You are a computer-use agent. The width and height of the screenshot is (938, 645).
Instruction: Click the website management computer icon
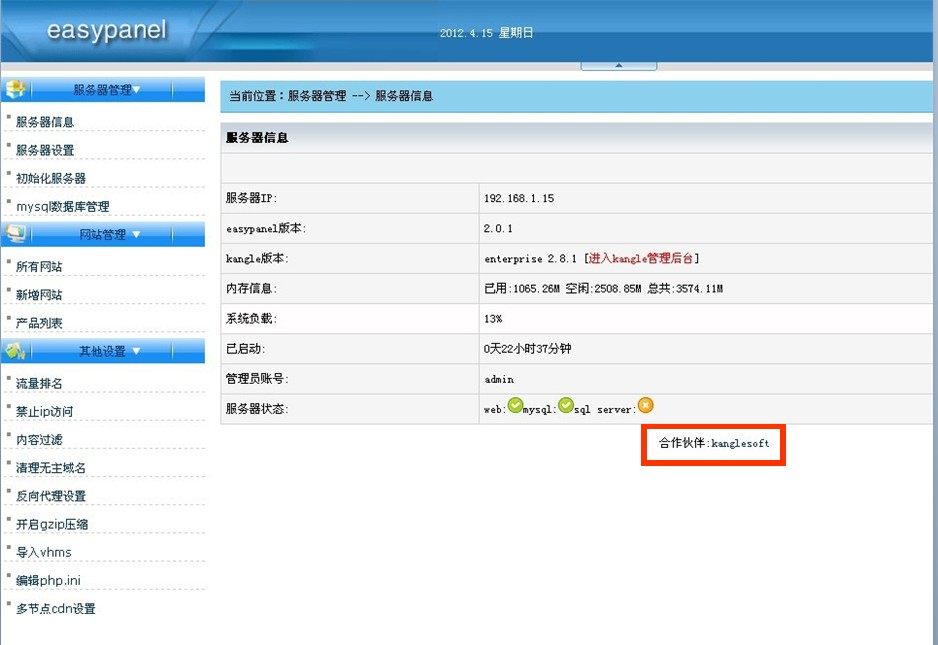[x=14, y=233]
